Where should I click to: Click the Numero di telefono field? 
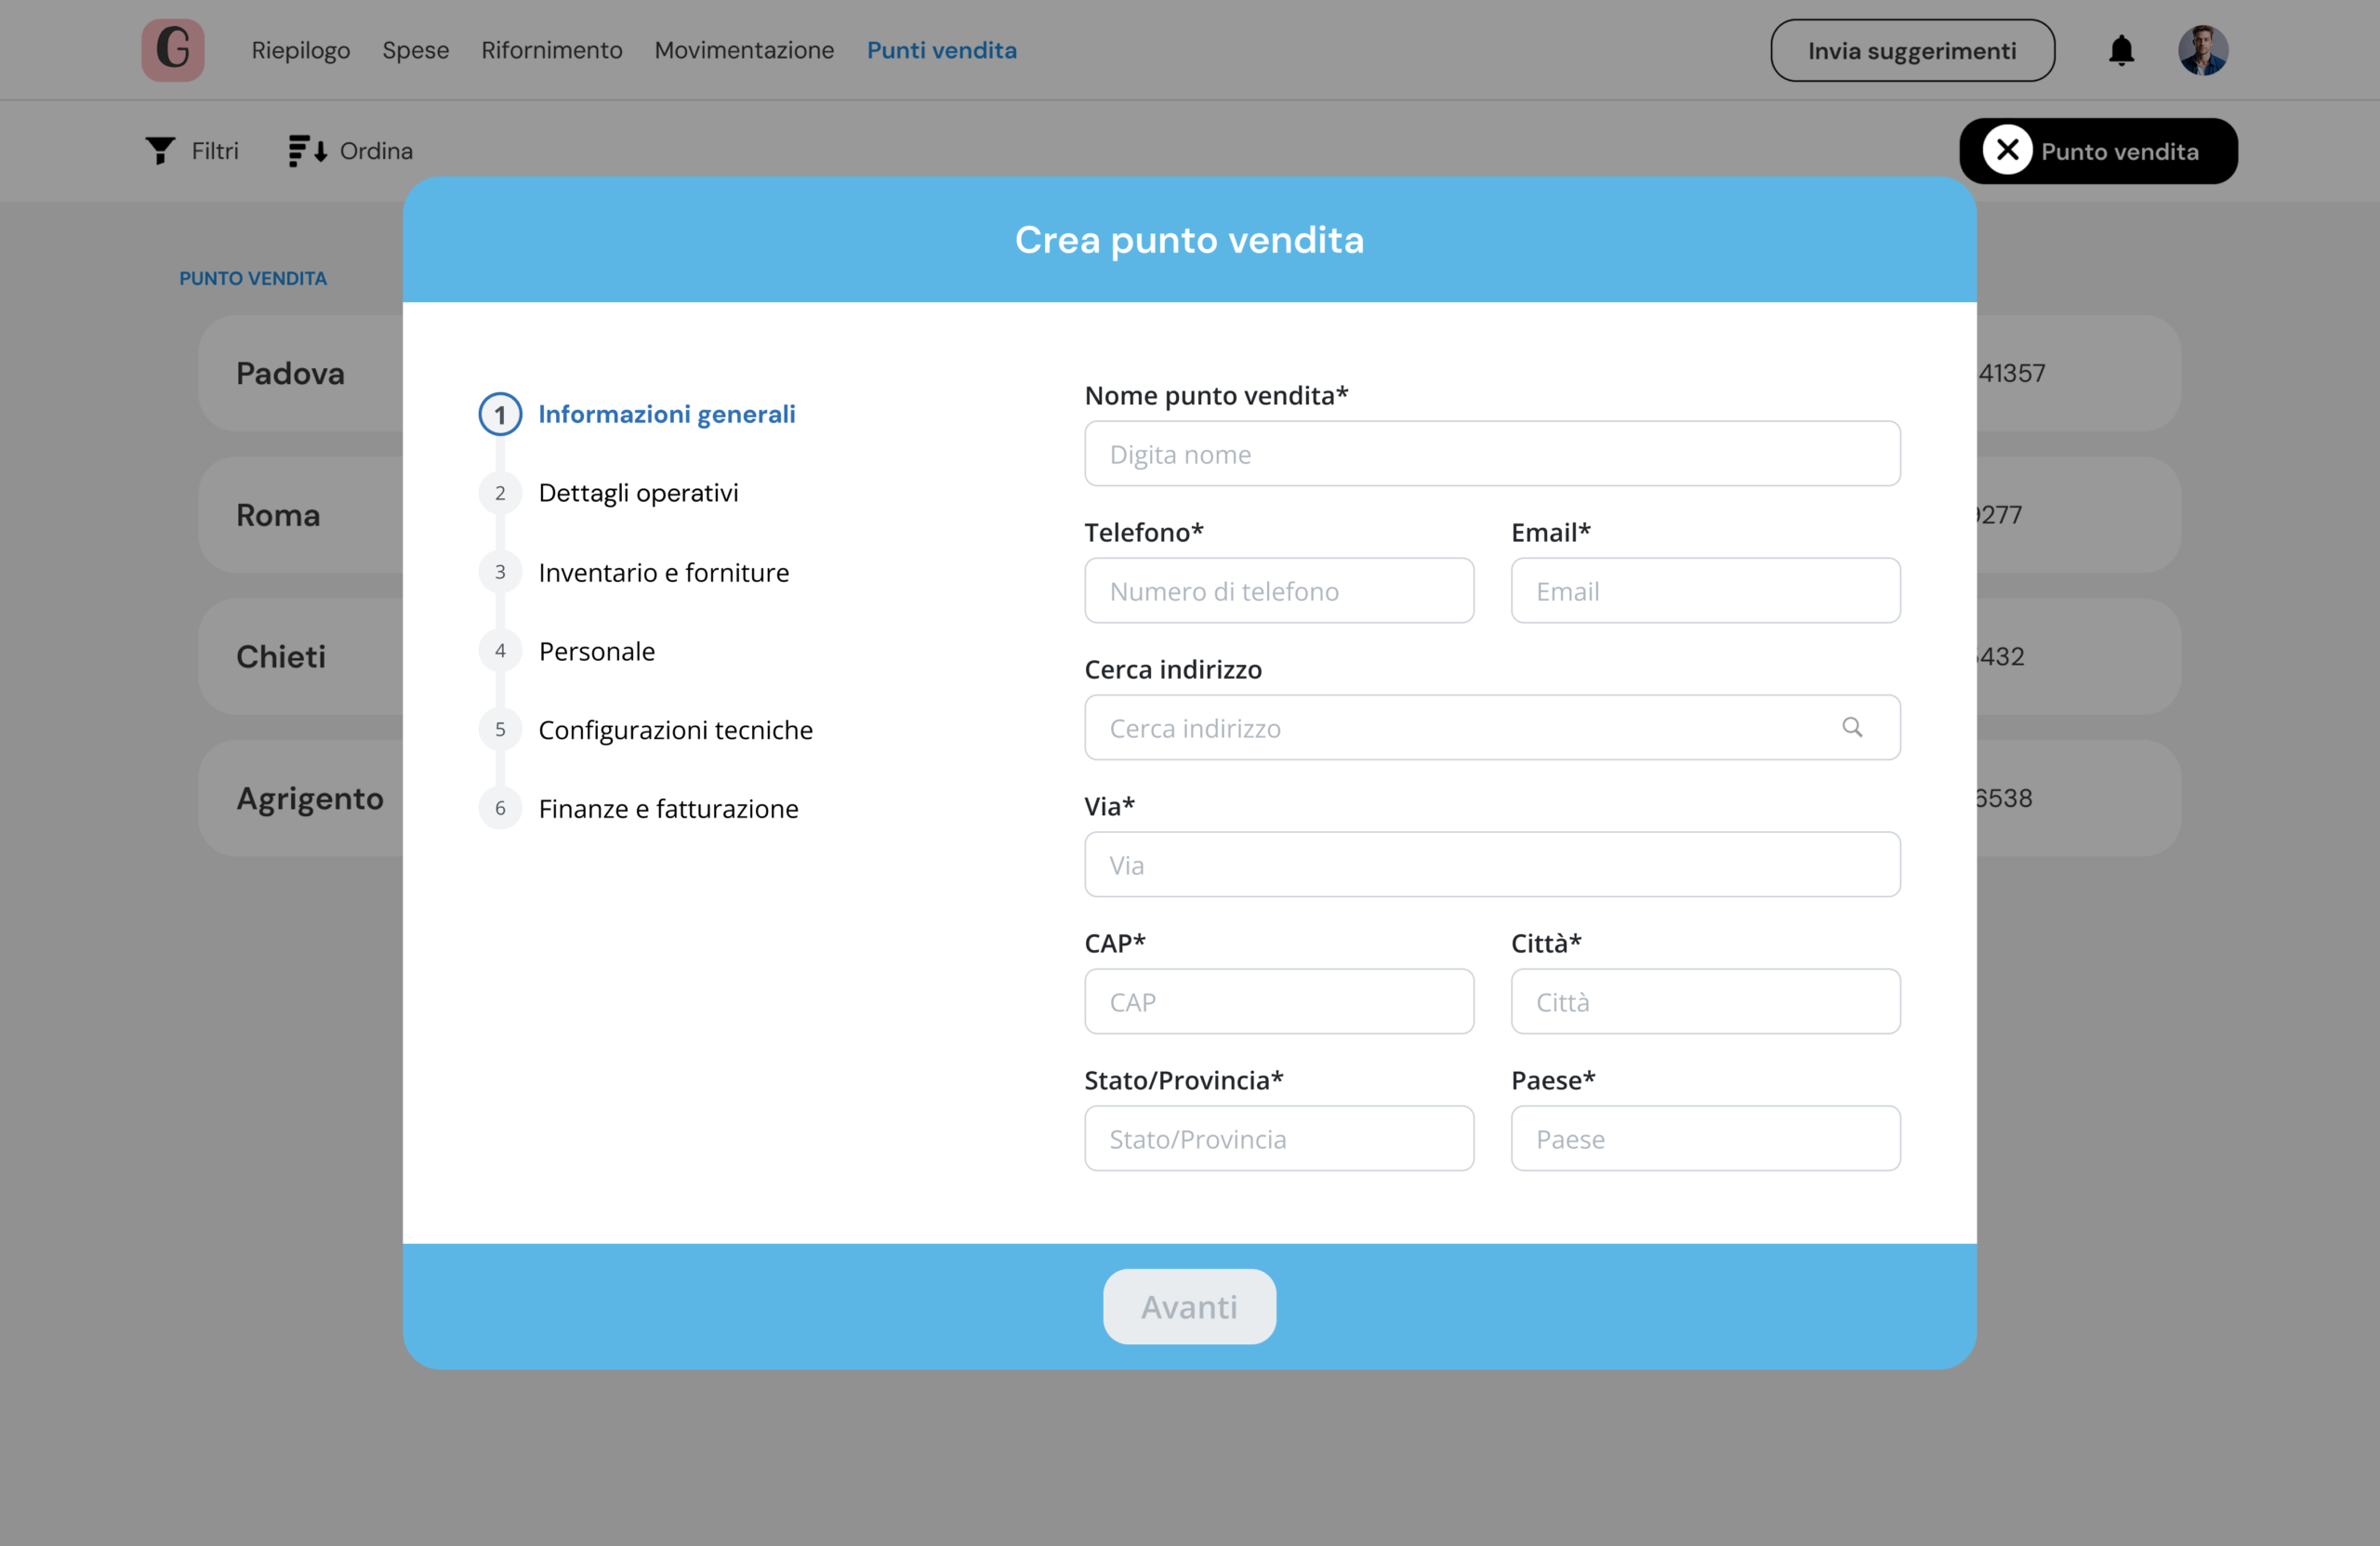coord(1278,591)
